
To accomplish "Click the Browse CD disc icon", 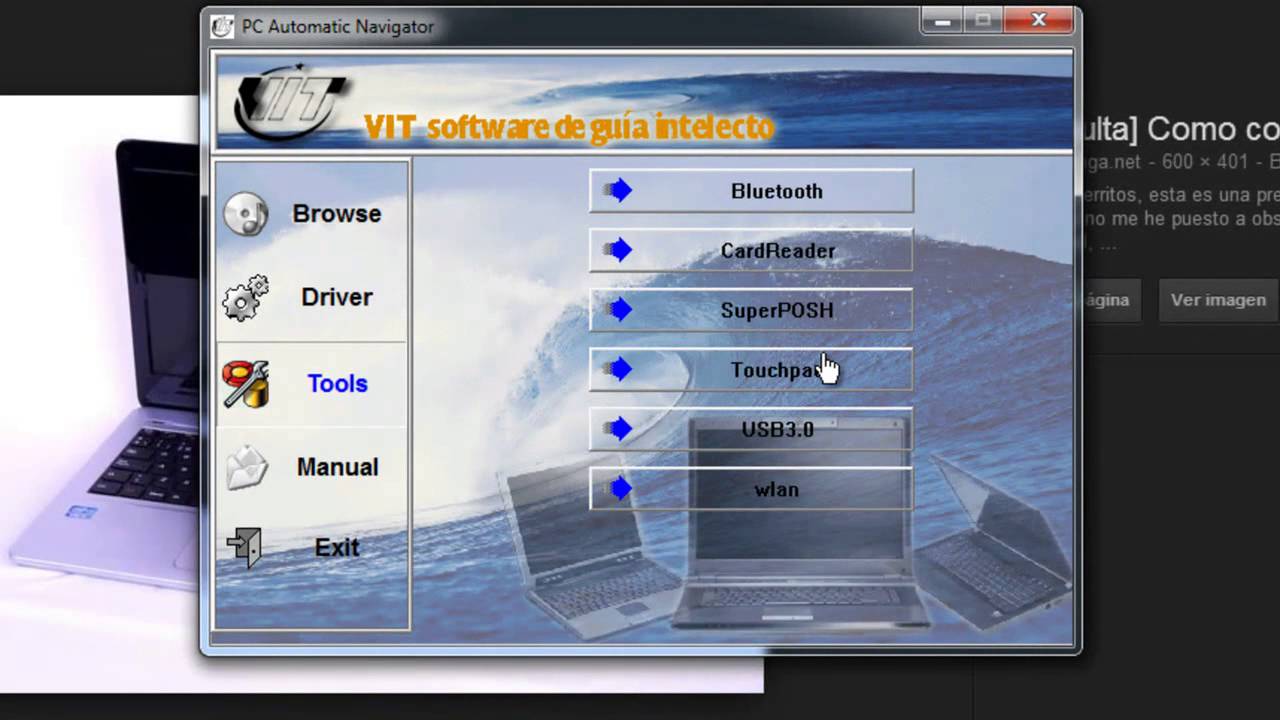I will tap(245, 214).
